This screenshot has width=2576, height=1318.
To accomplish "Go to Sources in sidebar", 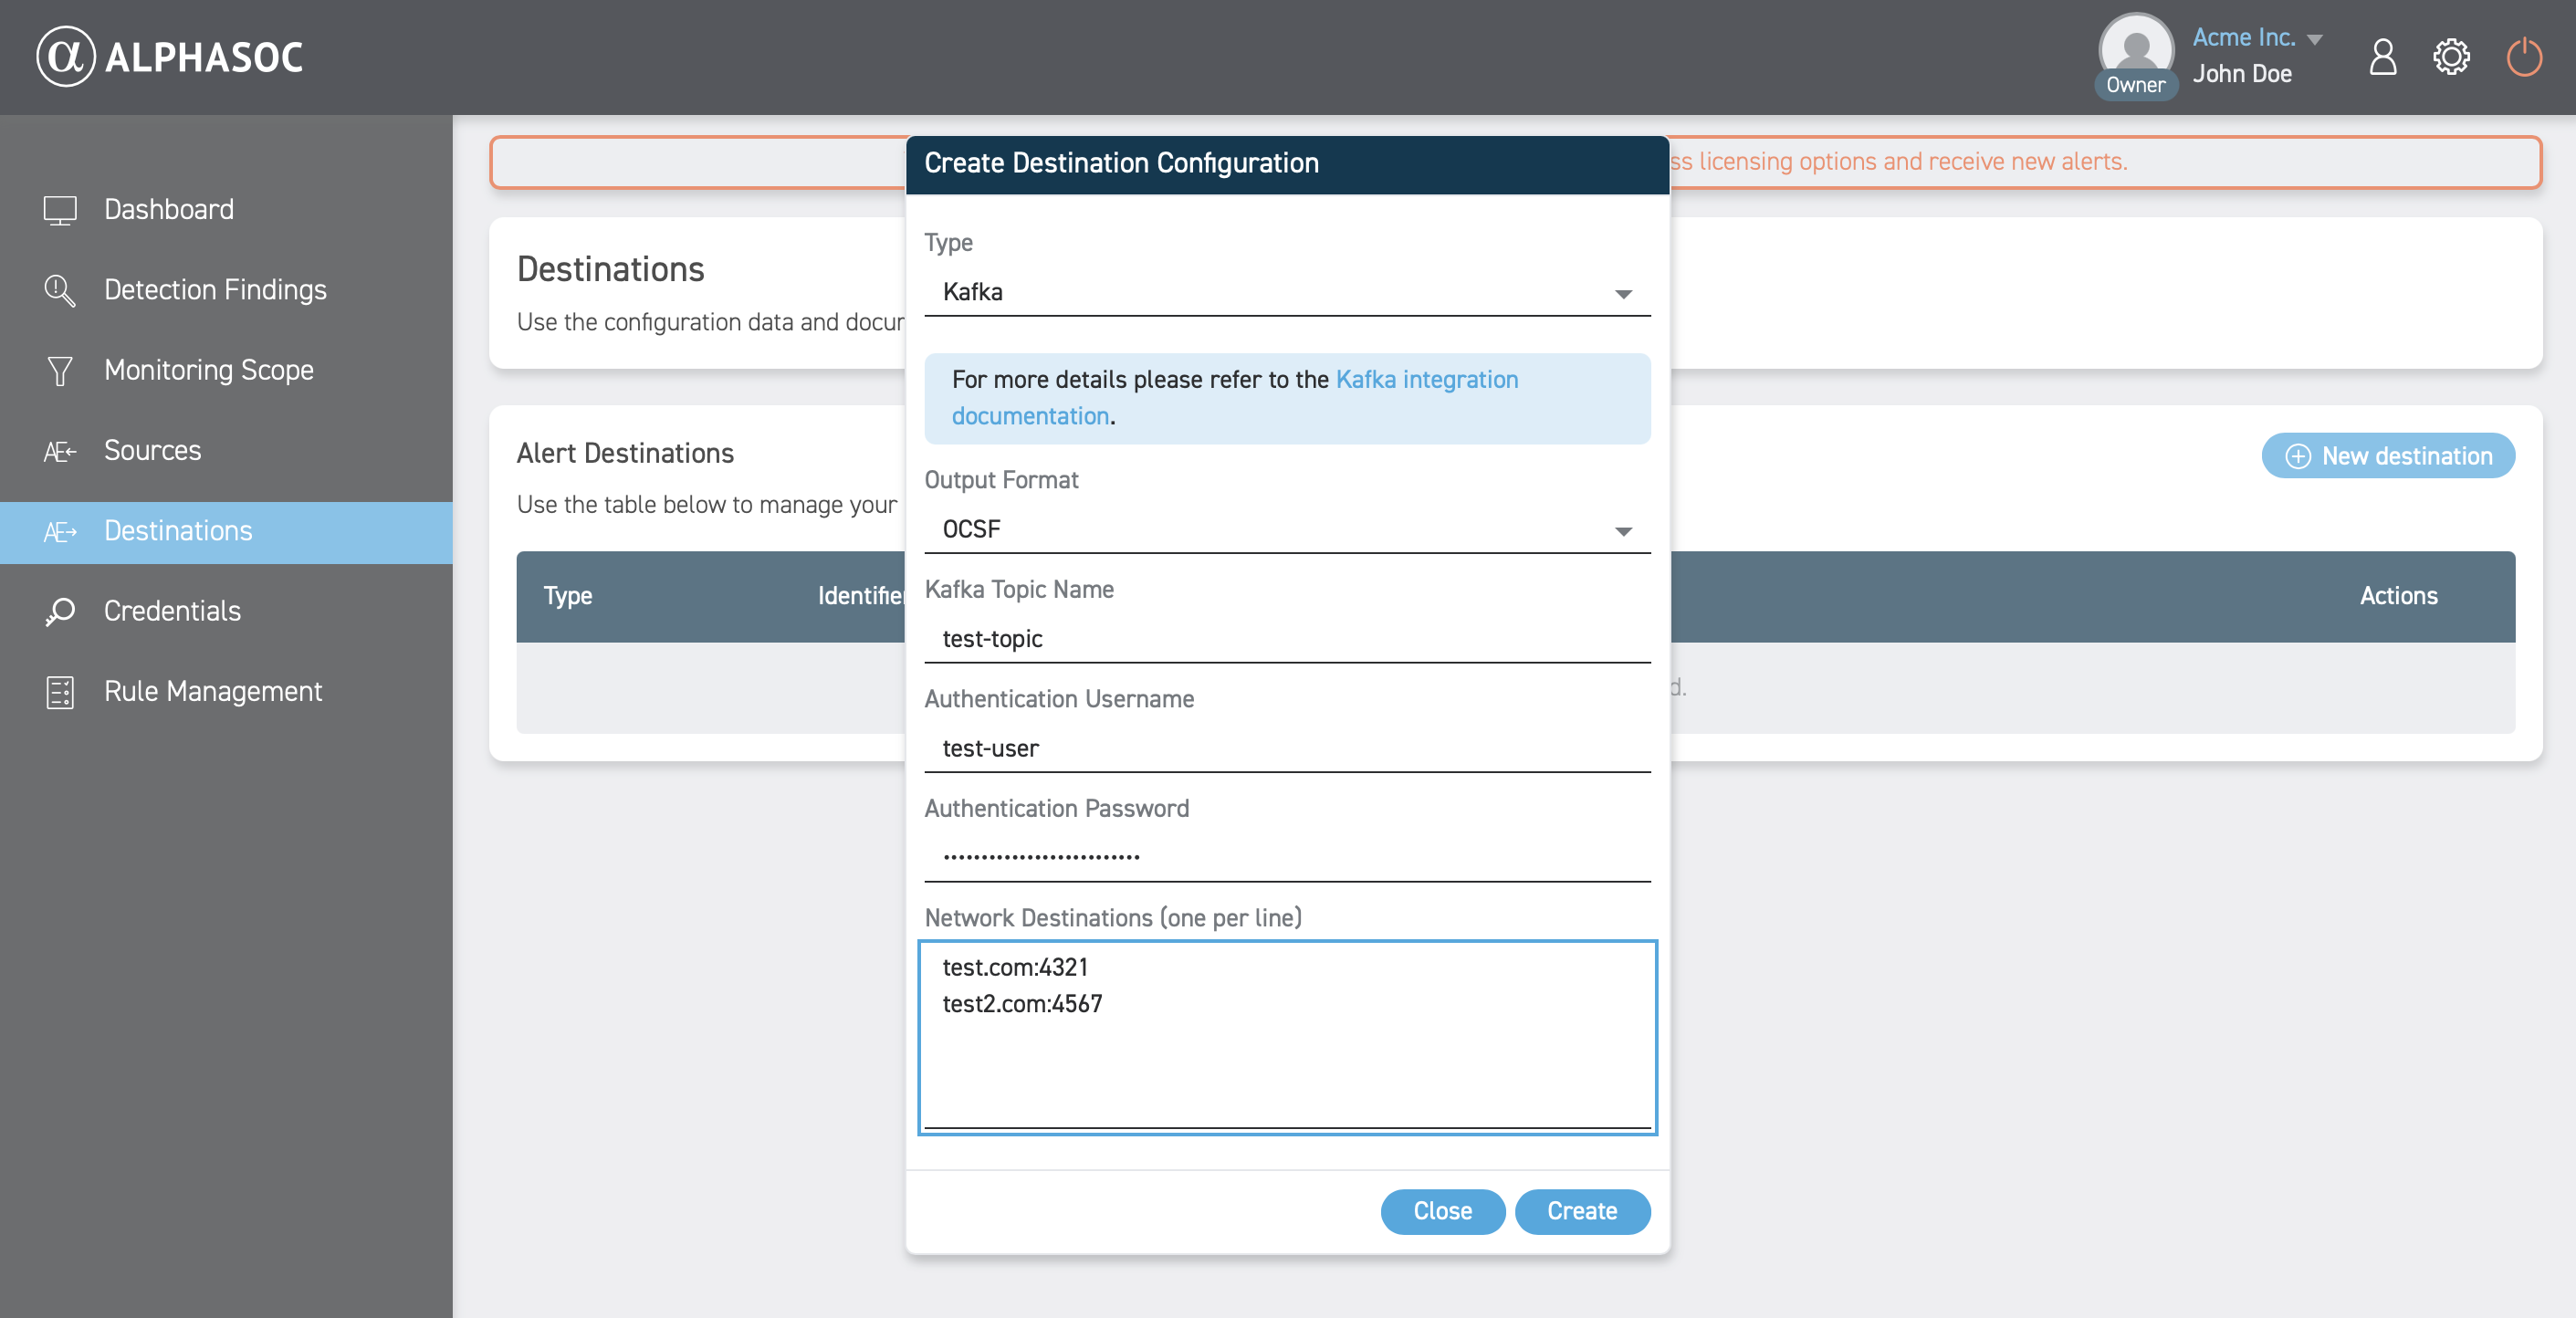I will click(x=152, y=451).
